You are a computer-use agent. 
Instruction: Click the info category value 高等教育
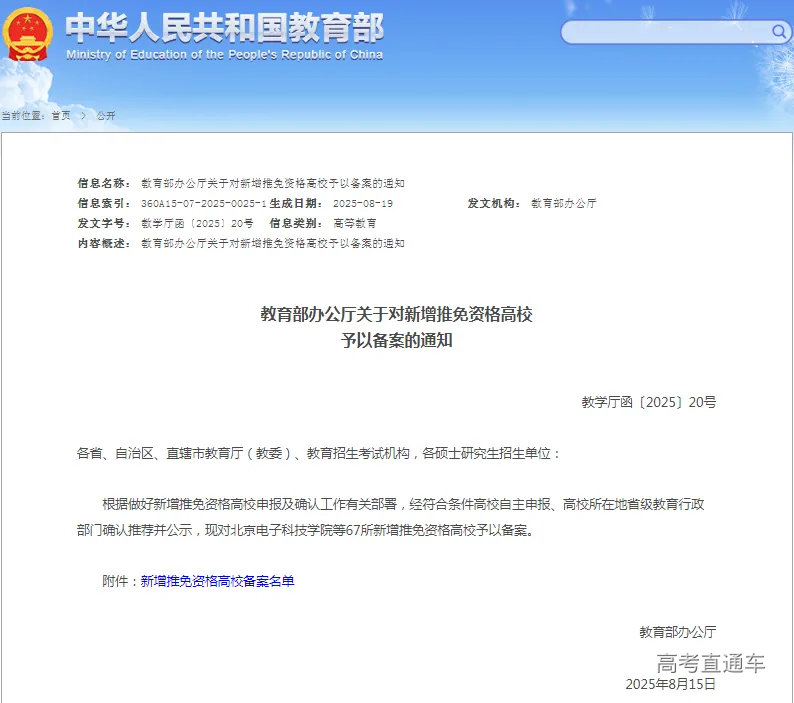pos(354,223)
